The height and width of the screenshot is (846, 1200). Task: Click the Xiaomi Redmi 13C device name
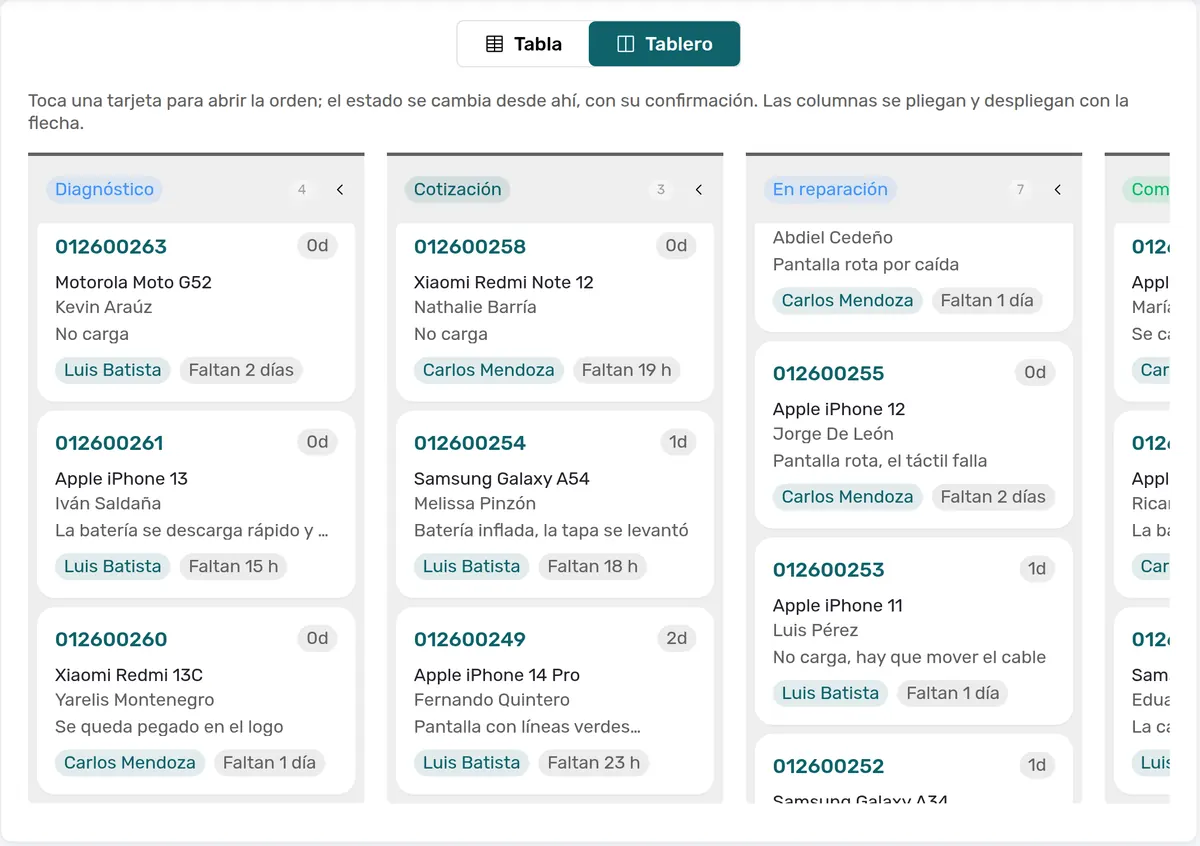[x=129, y=674]
